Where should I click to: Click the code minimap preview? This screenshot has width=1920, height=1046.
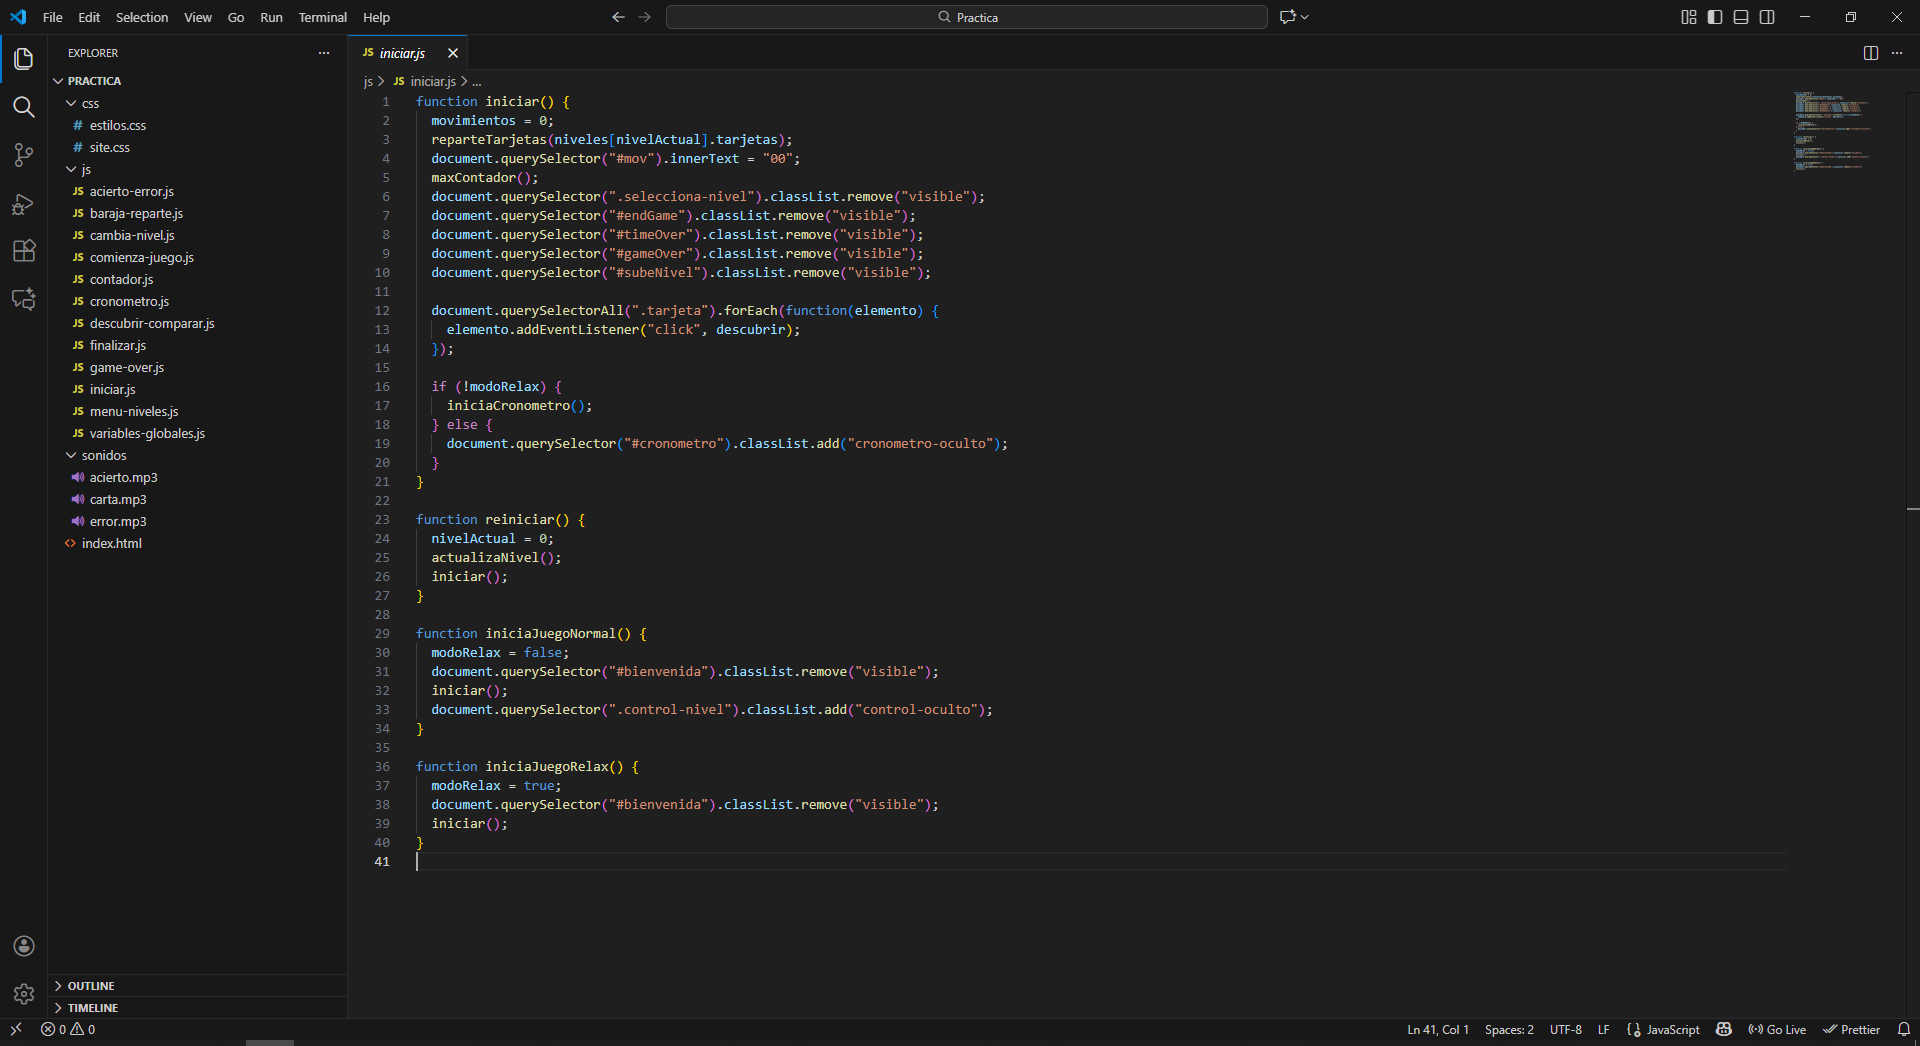[x=1831, y=130]
